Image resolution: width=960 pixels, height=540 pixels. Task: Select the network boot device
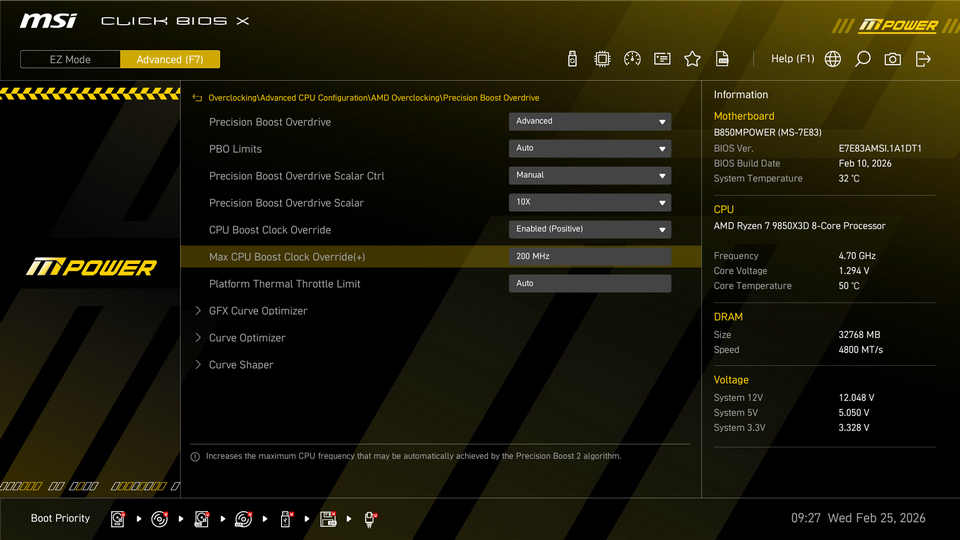[x=370, y=519]
